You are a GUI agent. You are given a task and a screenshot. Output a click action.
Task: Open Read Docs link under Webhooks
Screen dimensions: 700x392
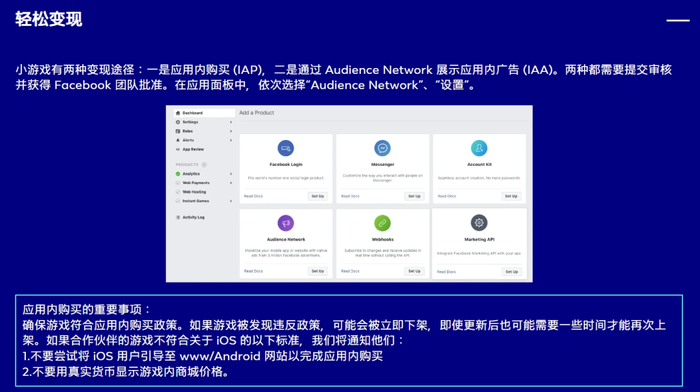pyautogui.click(x=350, y=271)
